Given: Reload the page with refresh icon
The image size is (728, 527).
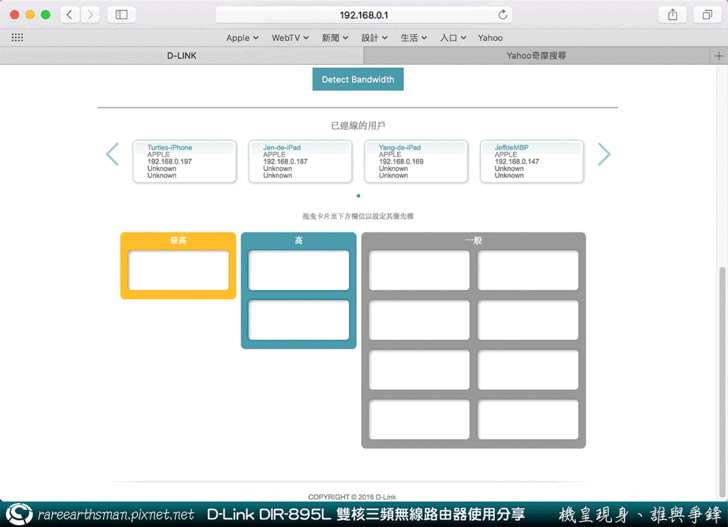Looking at the screenshot, I should point(502,15).
